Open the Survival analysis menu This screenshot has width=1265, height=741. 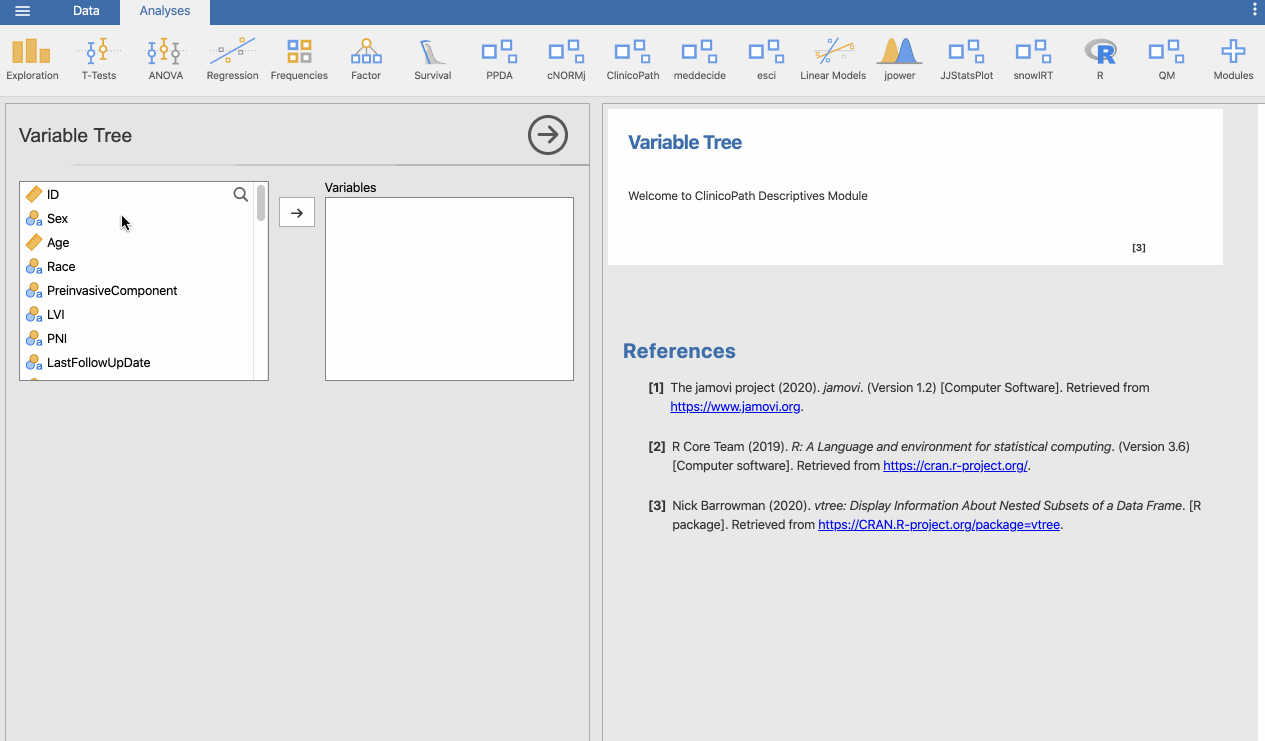tap(433, 61)
